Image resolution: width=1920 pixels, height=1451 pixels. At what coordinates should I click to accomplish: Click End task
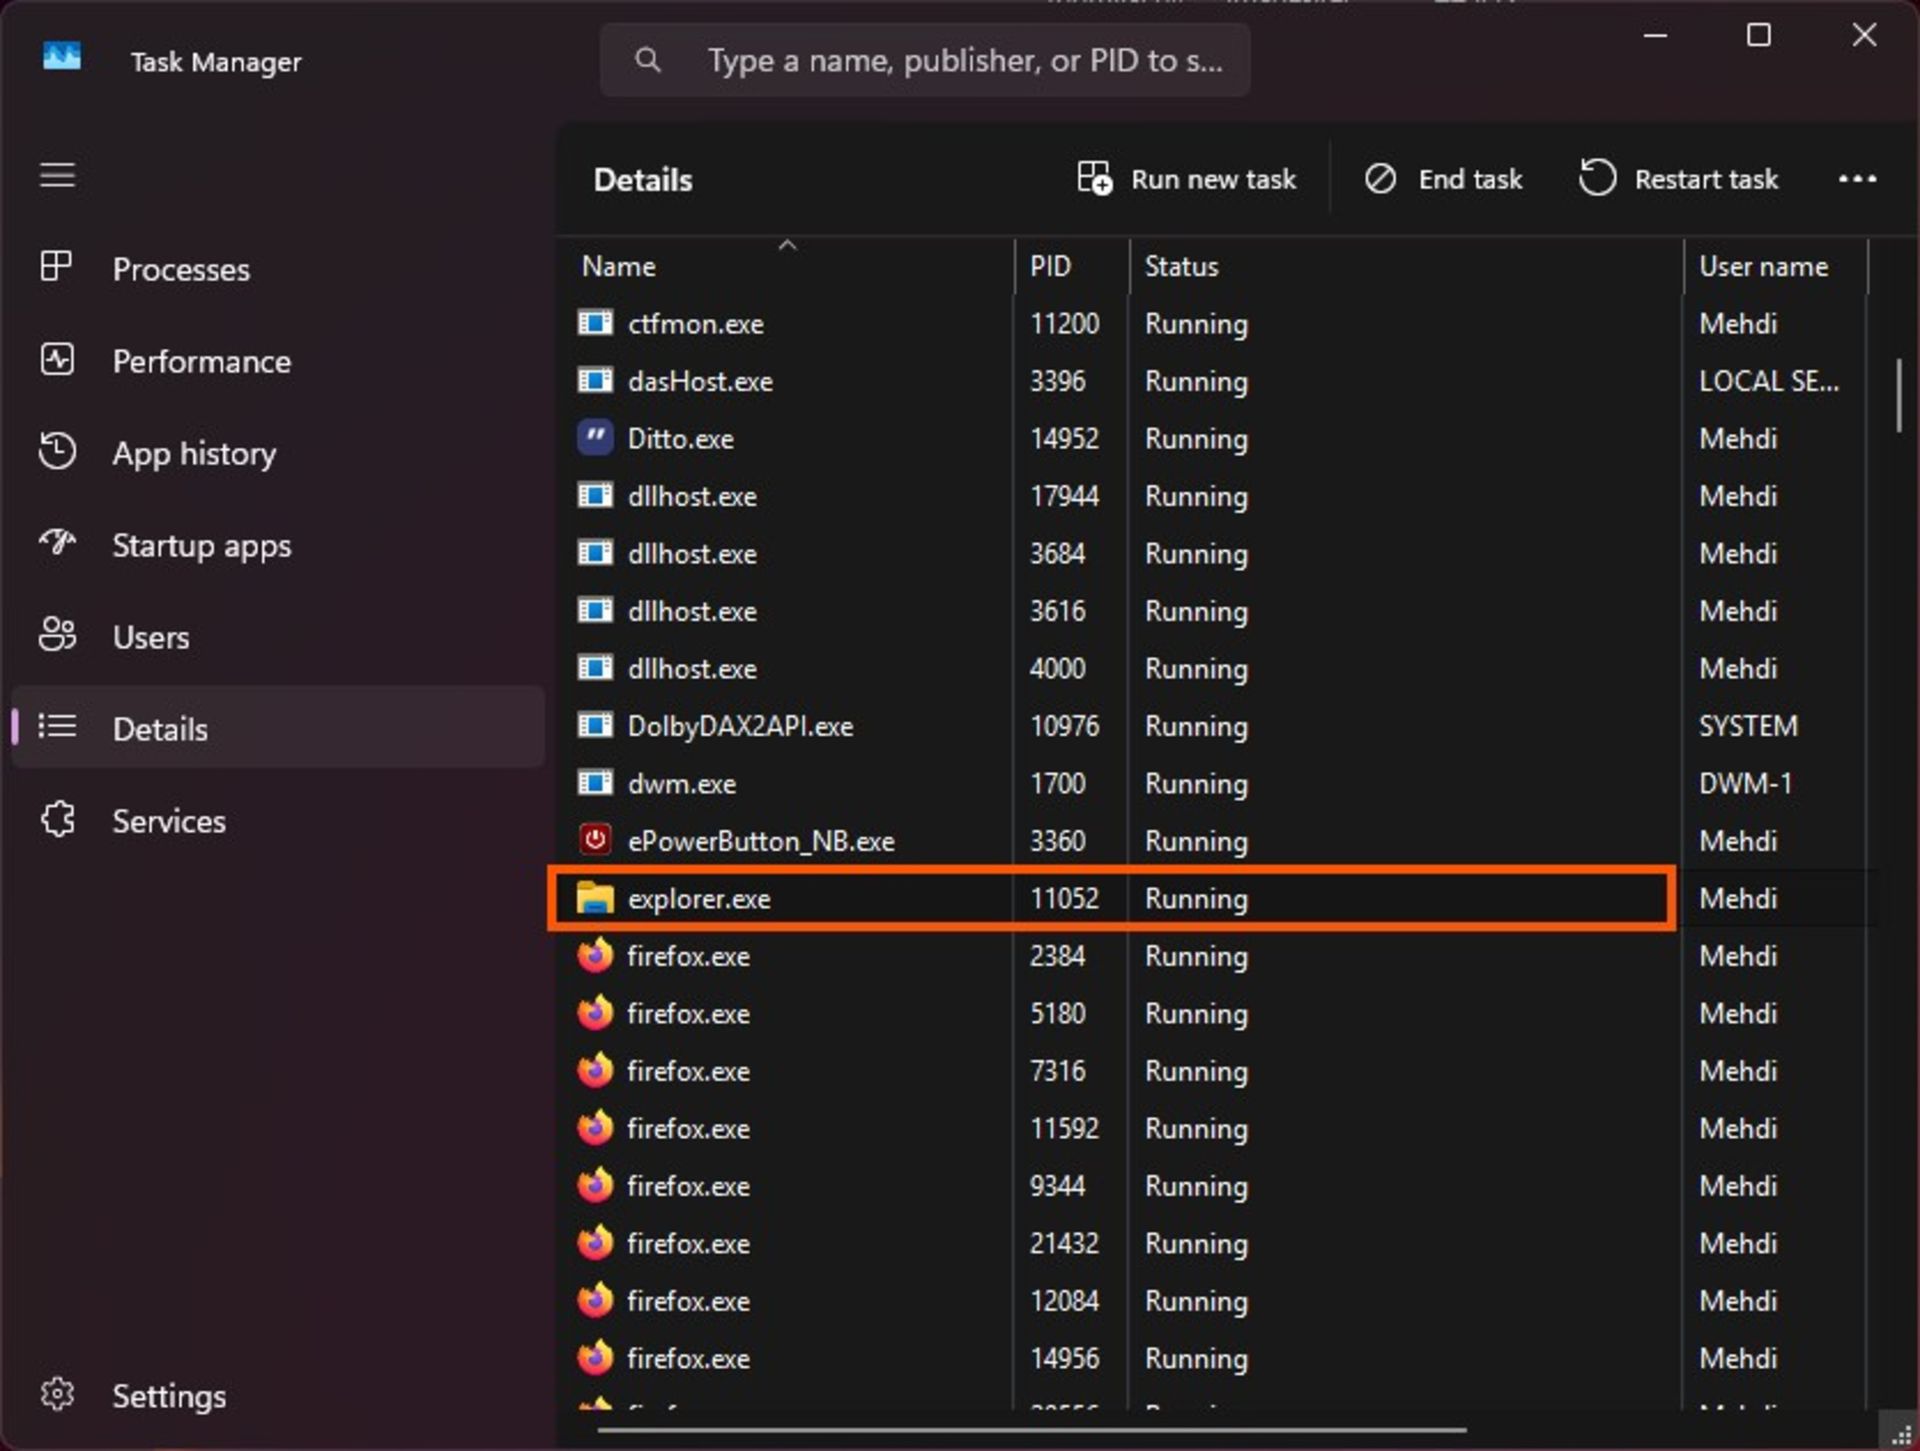[x=1443, y=179]
